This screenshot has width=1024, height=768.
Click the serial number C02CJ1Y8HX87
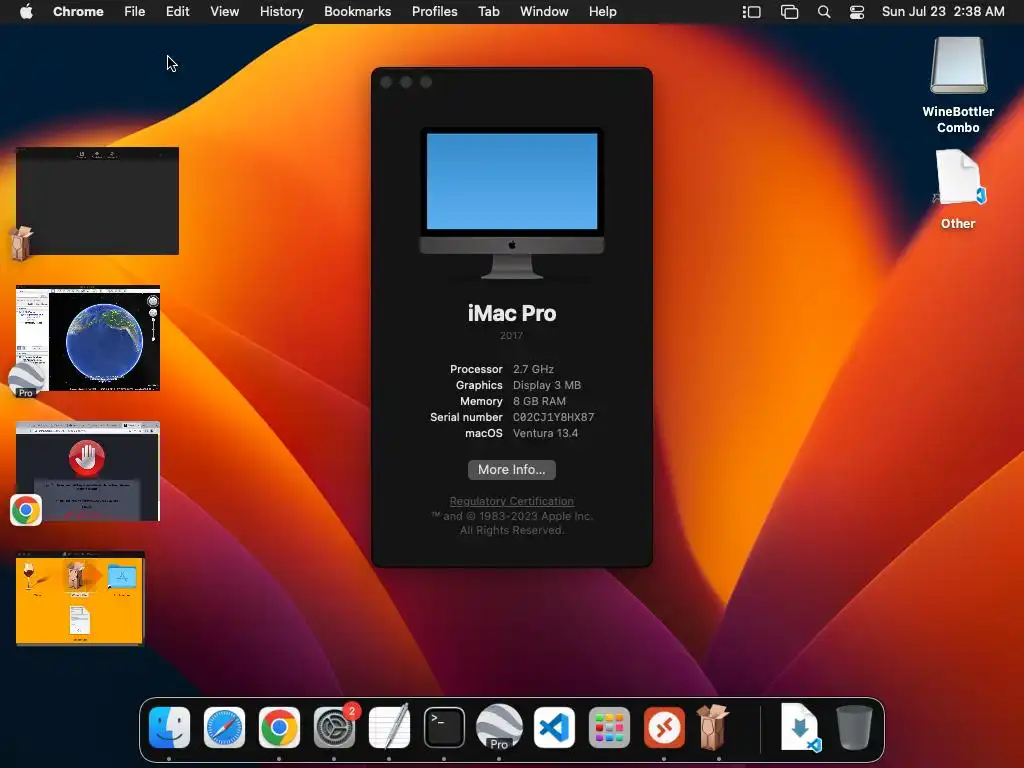click(x=553, y=417)
